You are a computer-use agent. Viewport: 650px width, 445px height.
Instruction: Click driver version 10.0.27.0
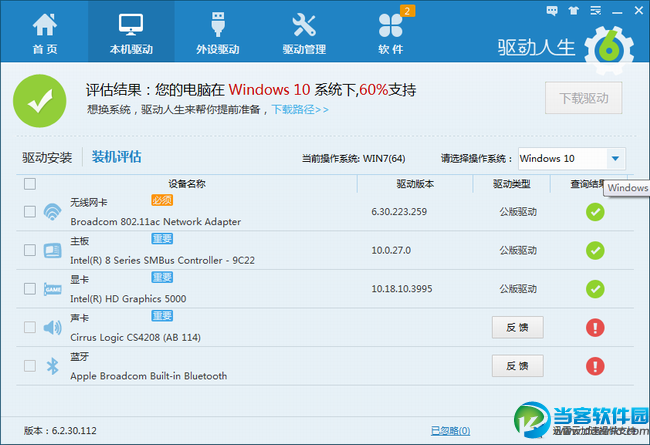391,250
